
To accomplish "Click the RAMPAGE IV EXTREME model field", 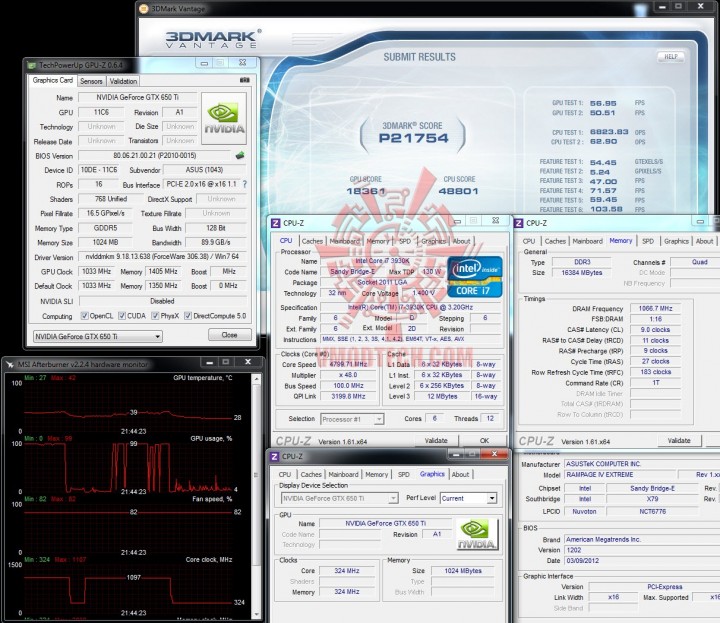I will 620,475.
